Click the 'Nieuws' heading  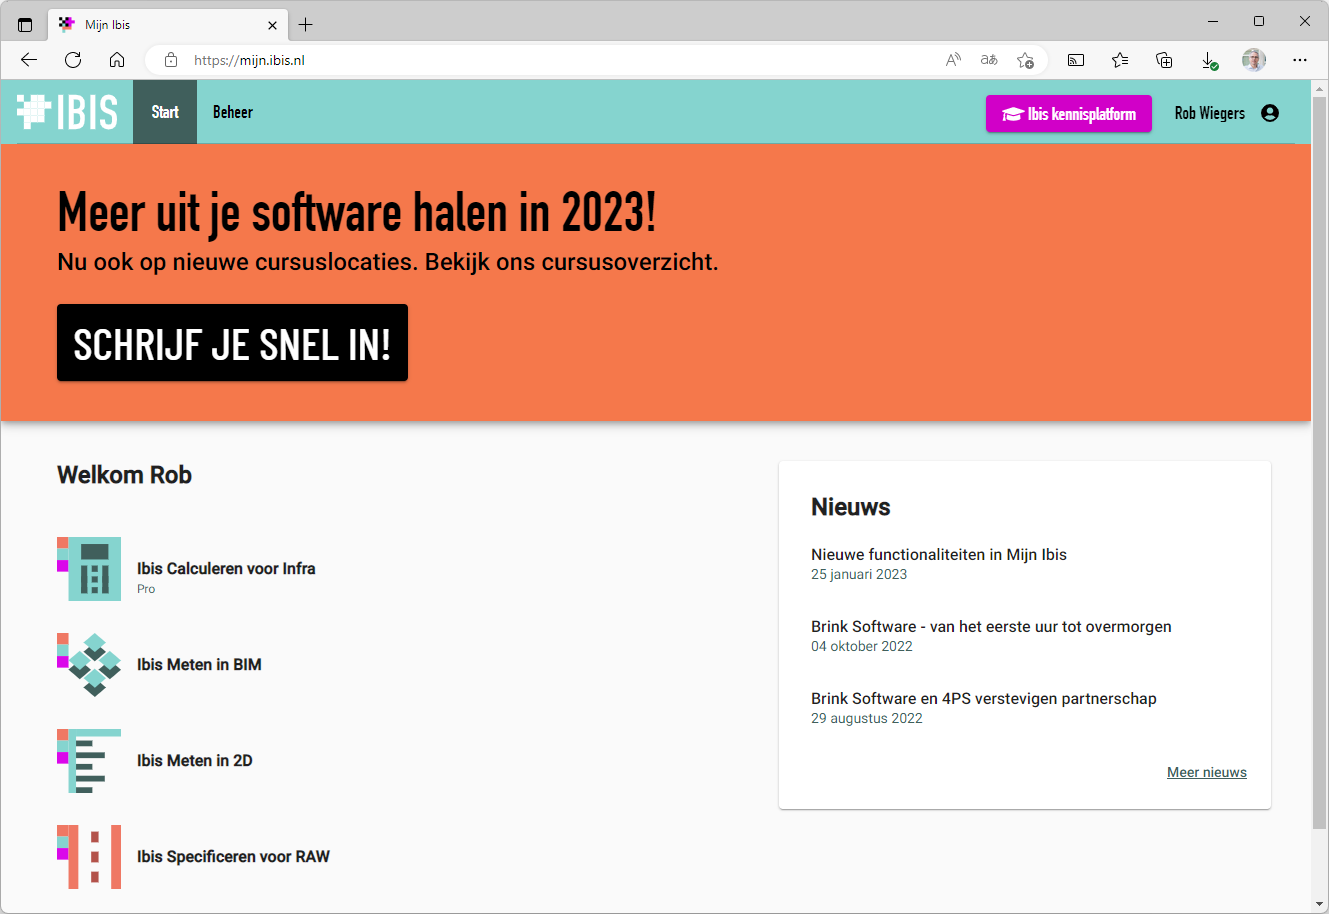tap(850, 507)
